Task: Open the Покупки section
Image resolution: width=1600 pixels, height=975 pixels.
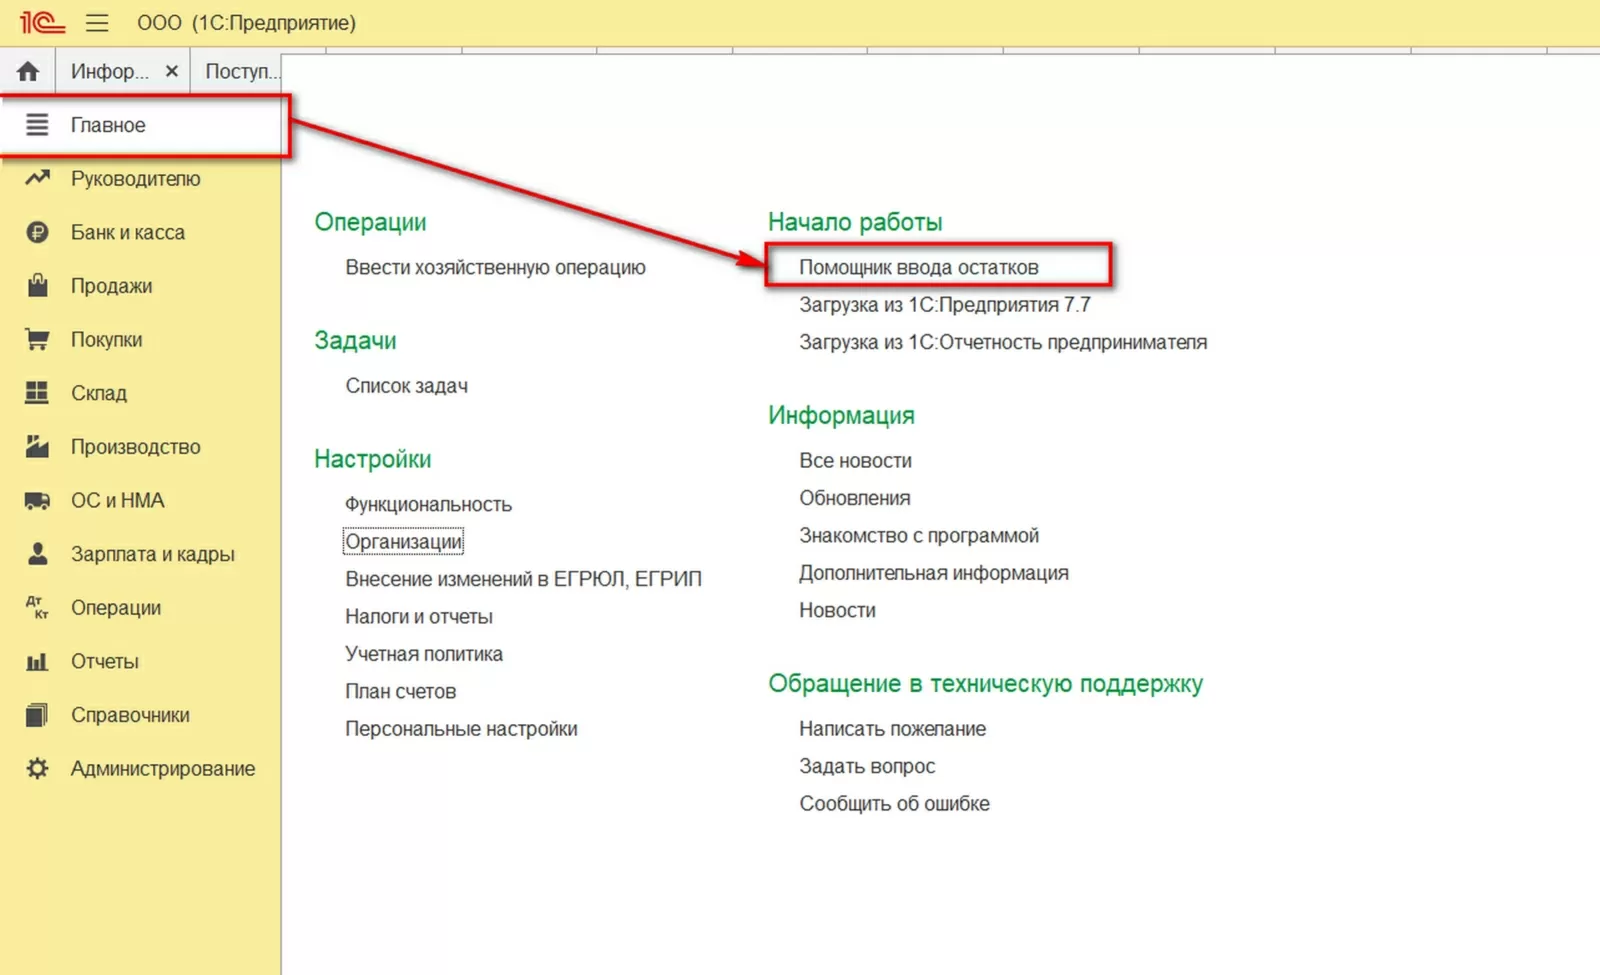Action: (x=106, y=340)
